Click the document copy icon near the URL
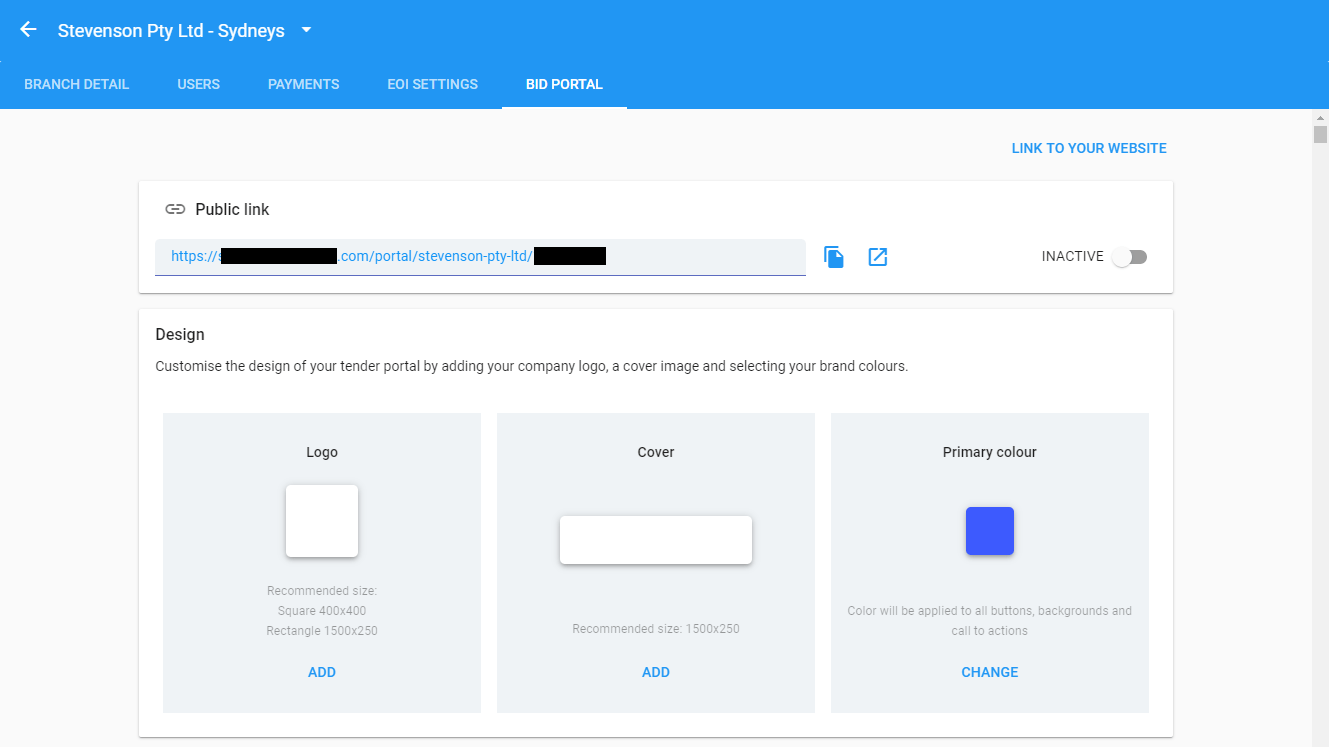 [834, 256]
